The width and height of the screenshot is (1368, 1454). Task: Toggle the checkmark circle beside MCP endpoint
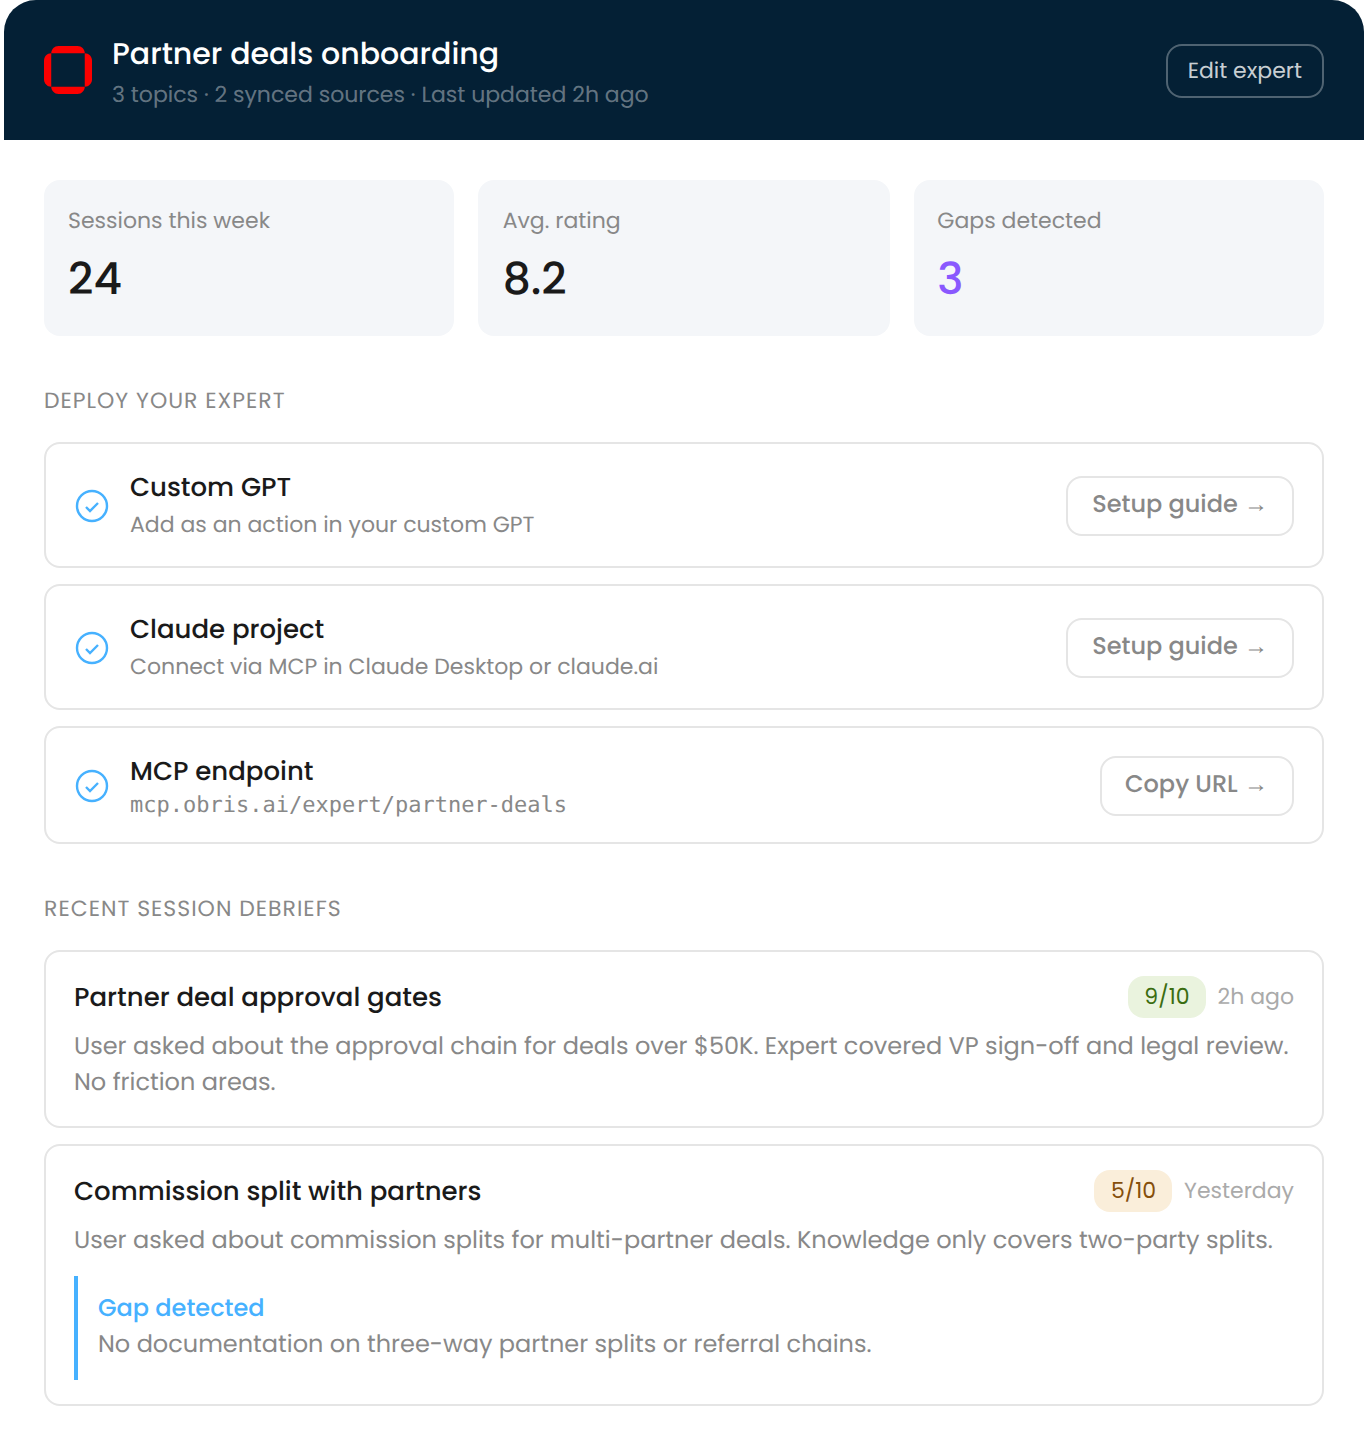(93, 787)
